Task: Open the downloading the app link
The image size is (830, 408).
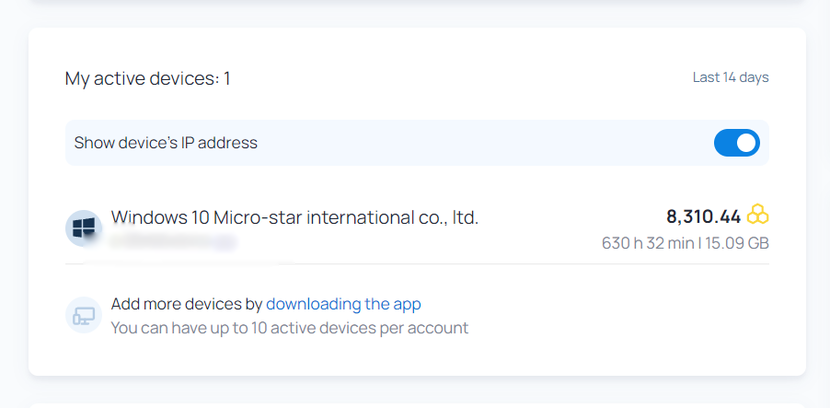Action: coord(344,304)
